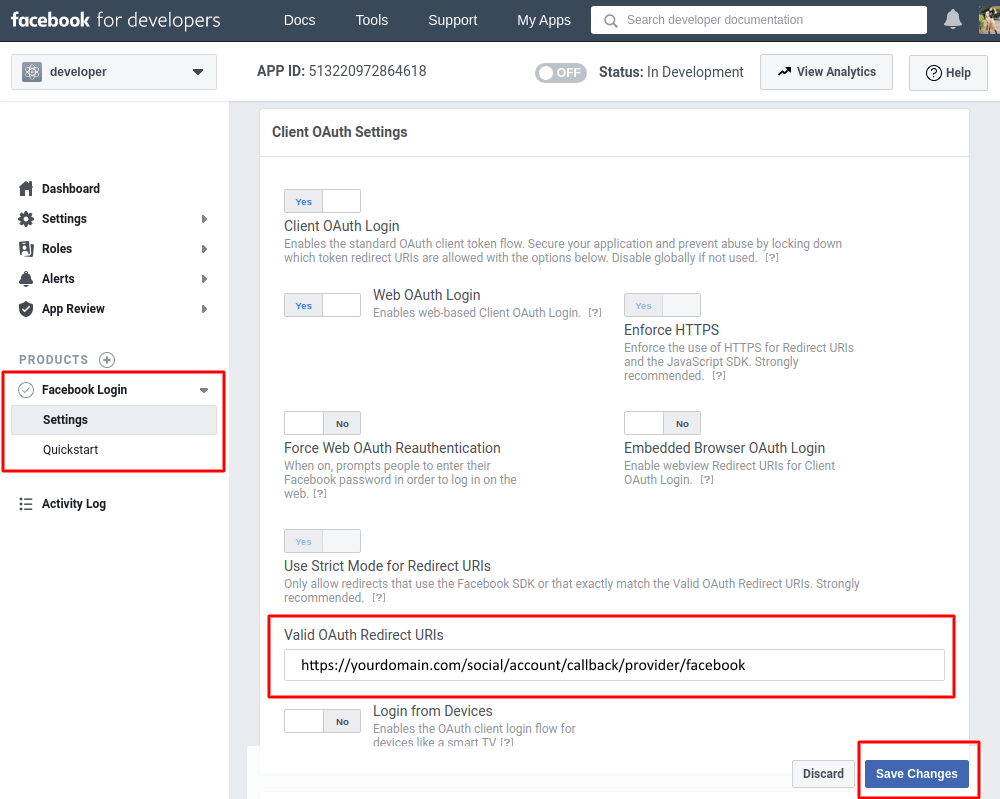Go to Dashboard in sidebar
The height and width of the screenshot is (799, 1000).
[71, 189]
